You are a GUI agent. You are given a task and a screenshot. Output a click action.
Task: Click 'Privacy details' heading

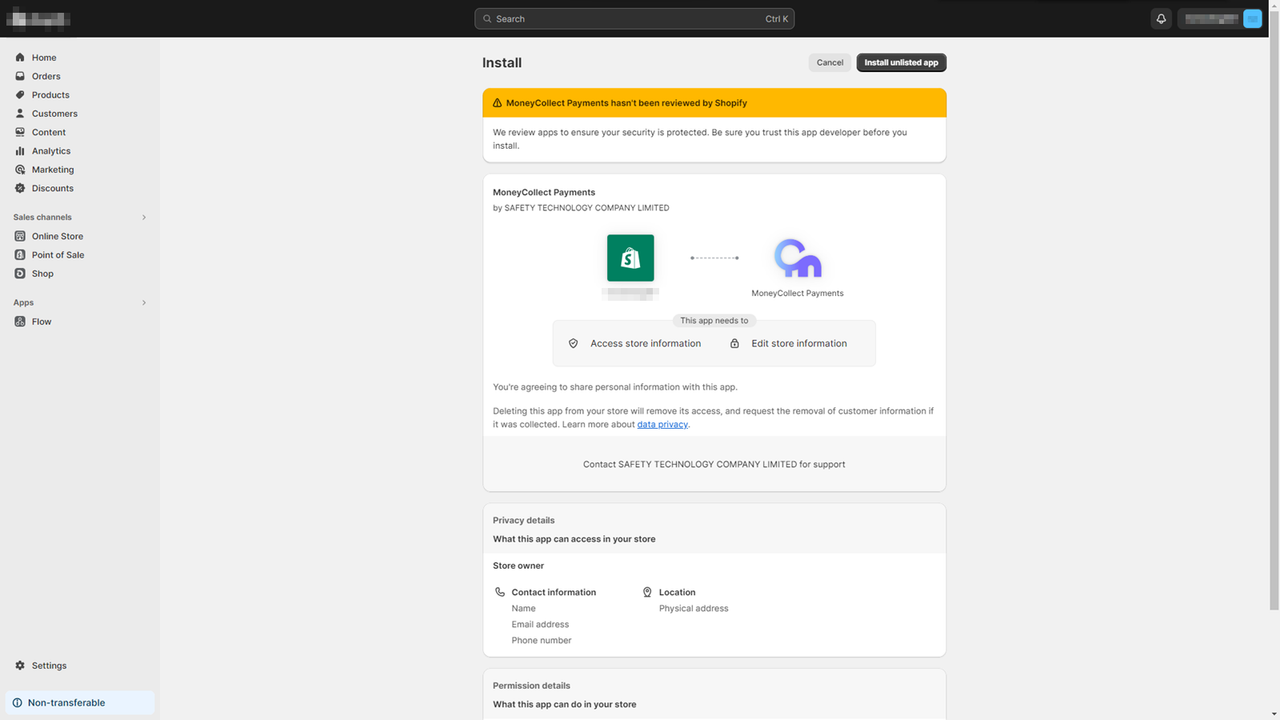(x=524, y=520)
